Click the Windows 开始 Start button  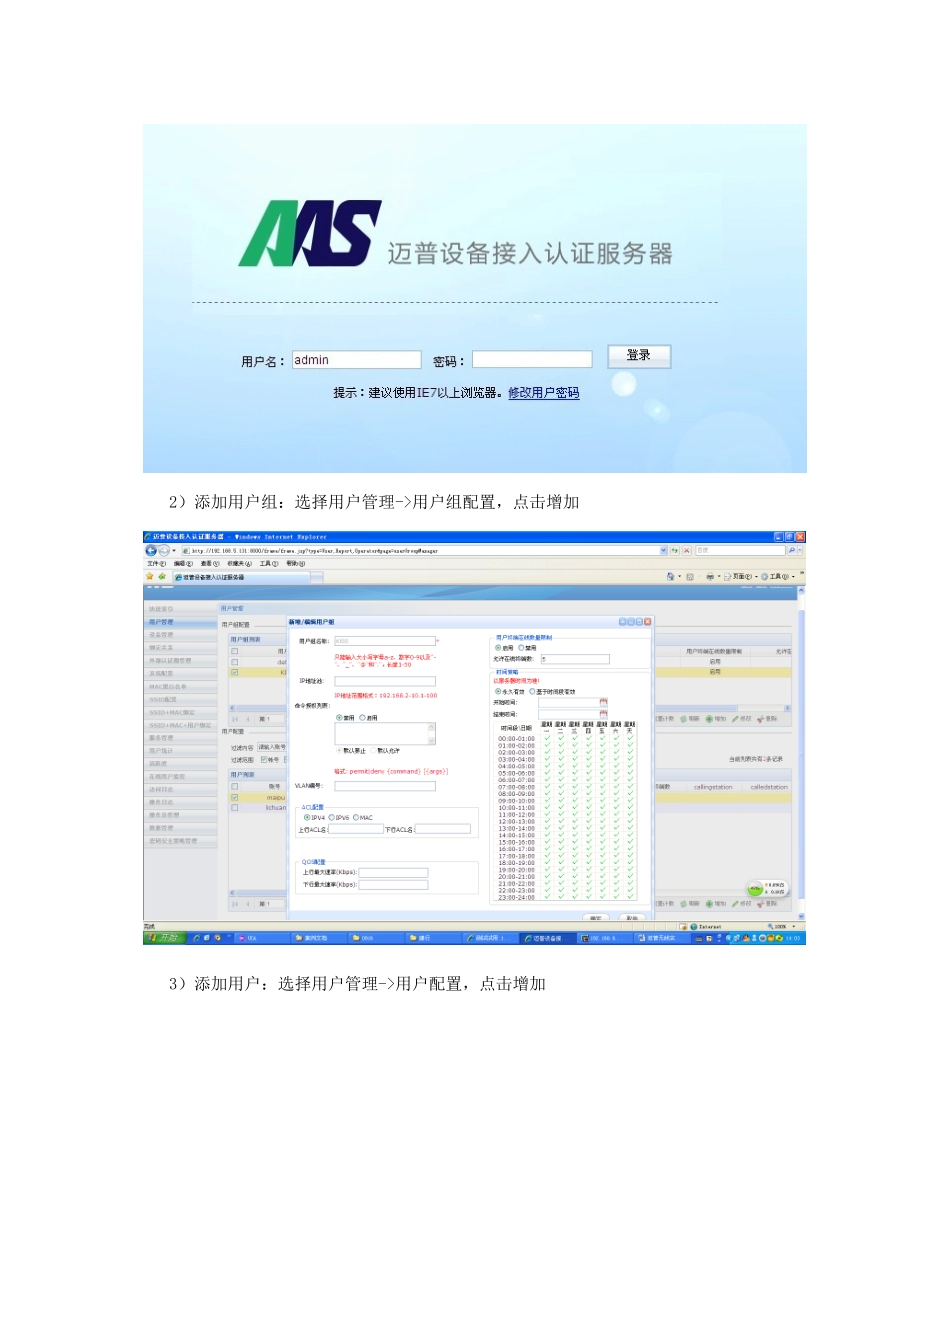pos(165,938)
